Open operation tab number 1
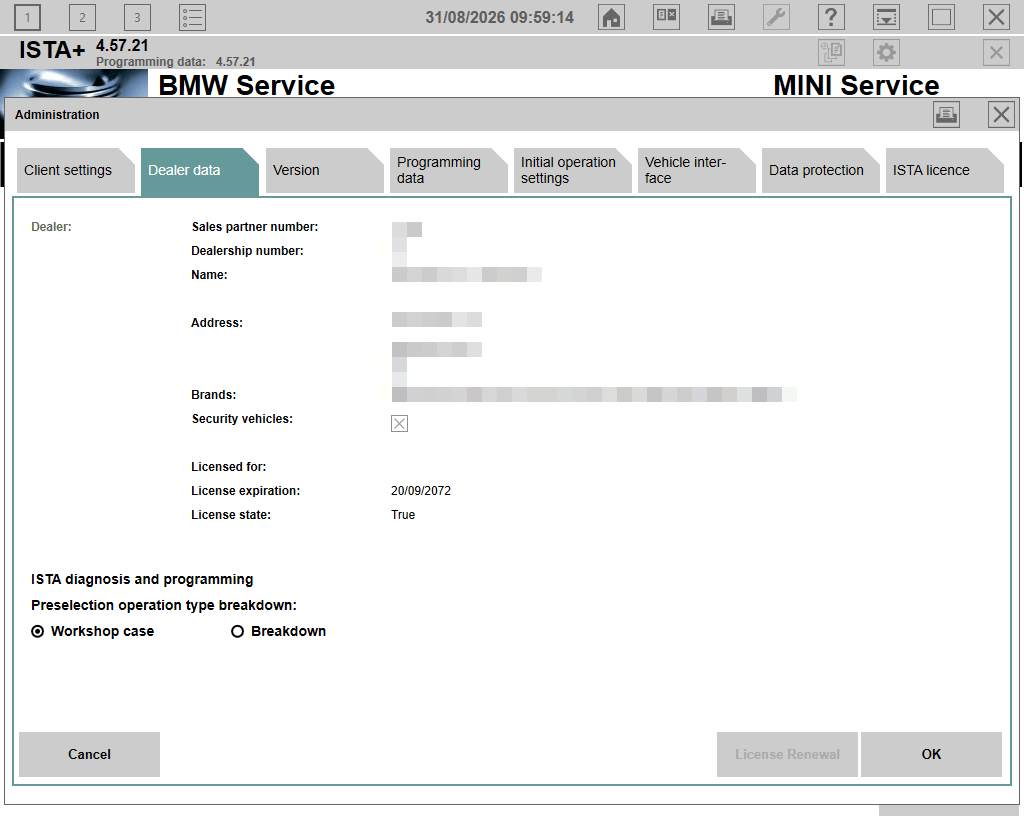Viewport: 1024px width, 823px height. tap(27, 18)
